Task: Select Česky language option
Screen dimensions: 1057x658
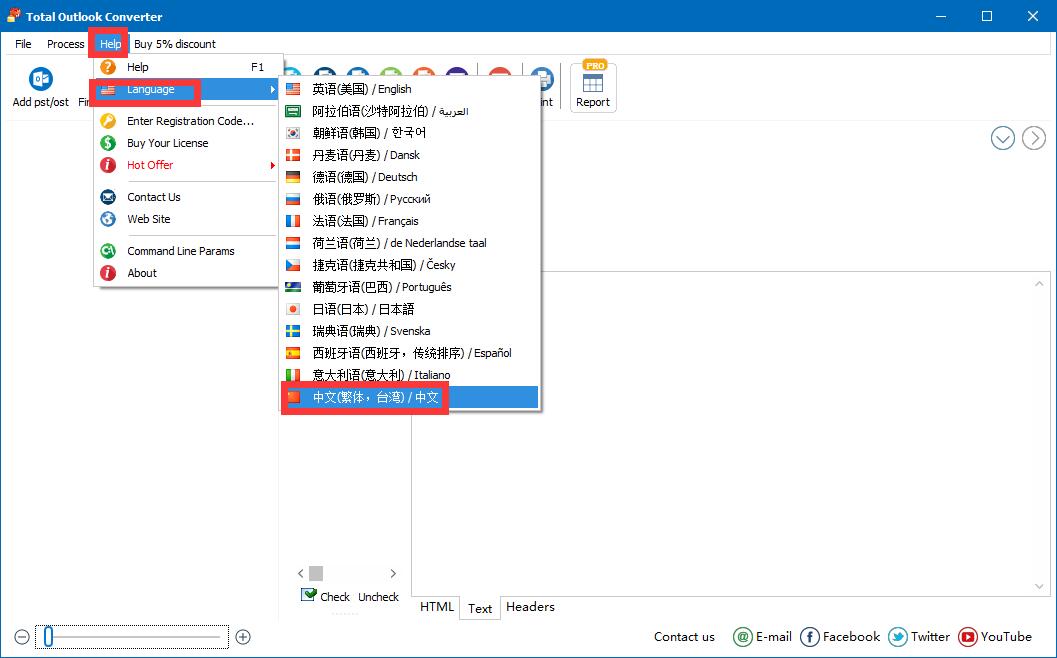Action: coord(410,265)
